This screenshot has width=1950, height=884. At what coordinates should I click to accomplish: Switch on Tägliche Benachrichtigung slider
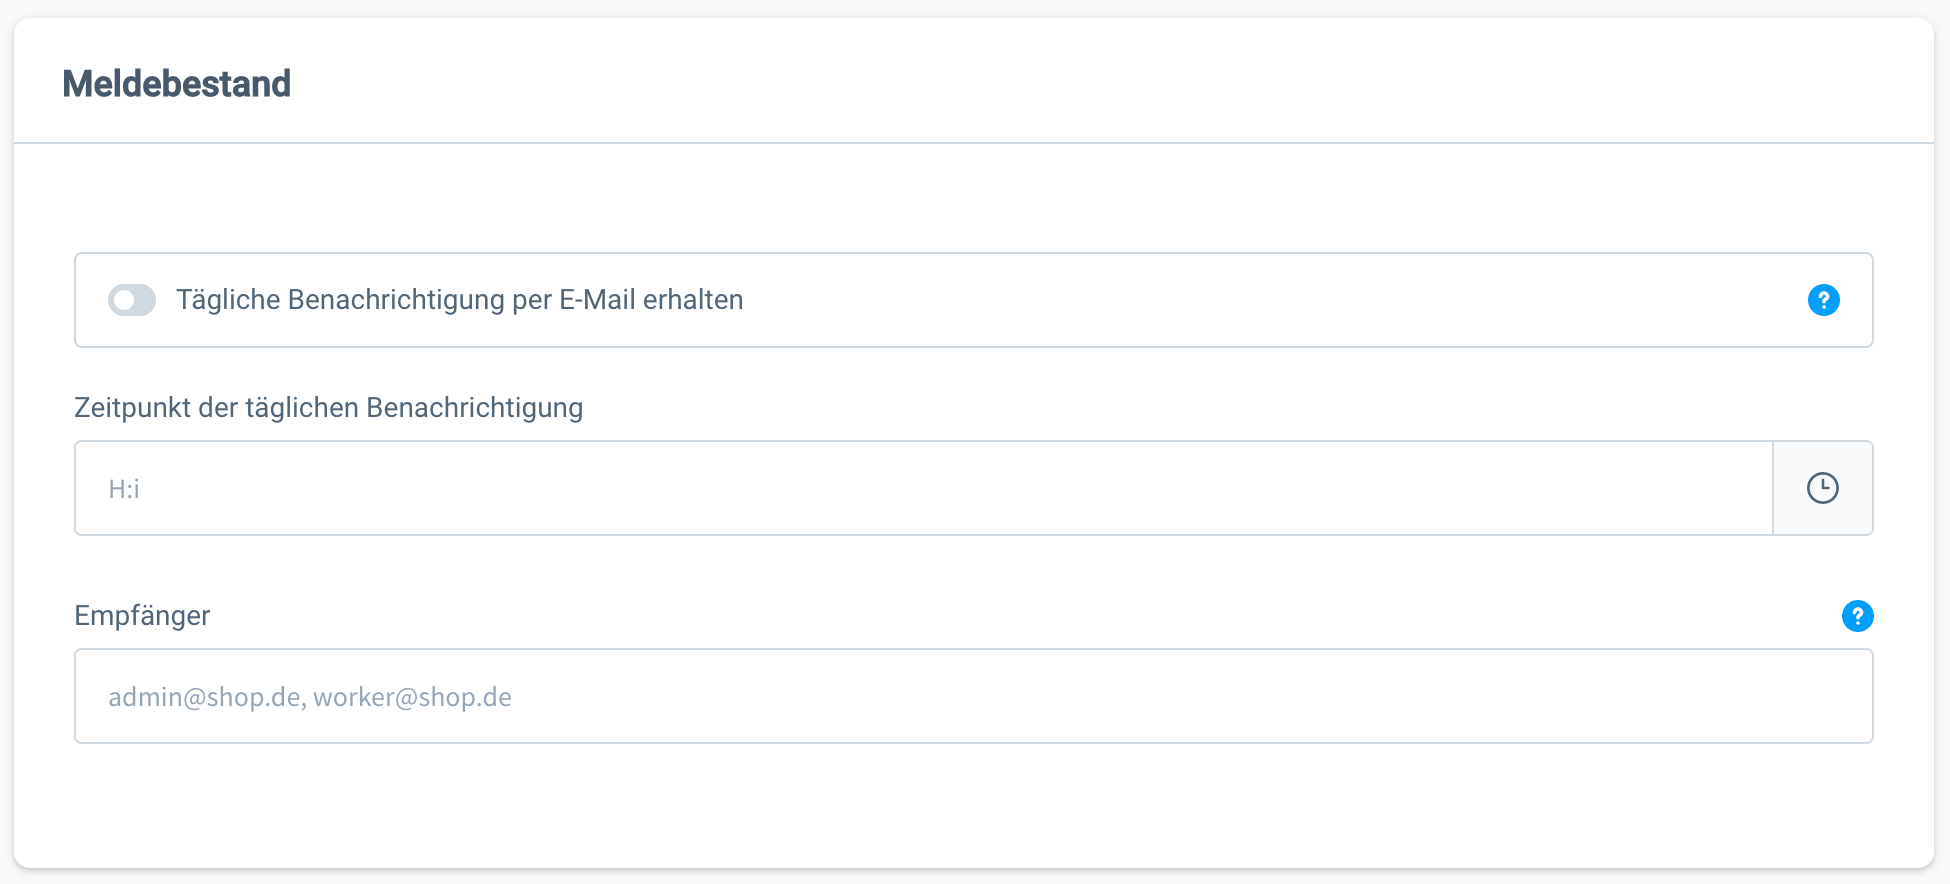(132, 300)
